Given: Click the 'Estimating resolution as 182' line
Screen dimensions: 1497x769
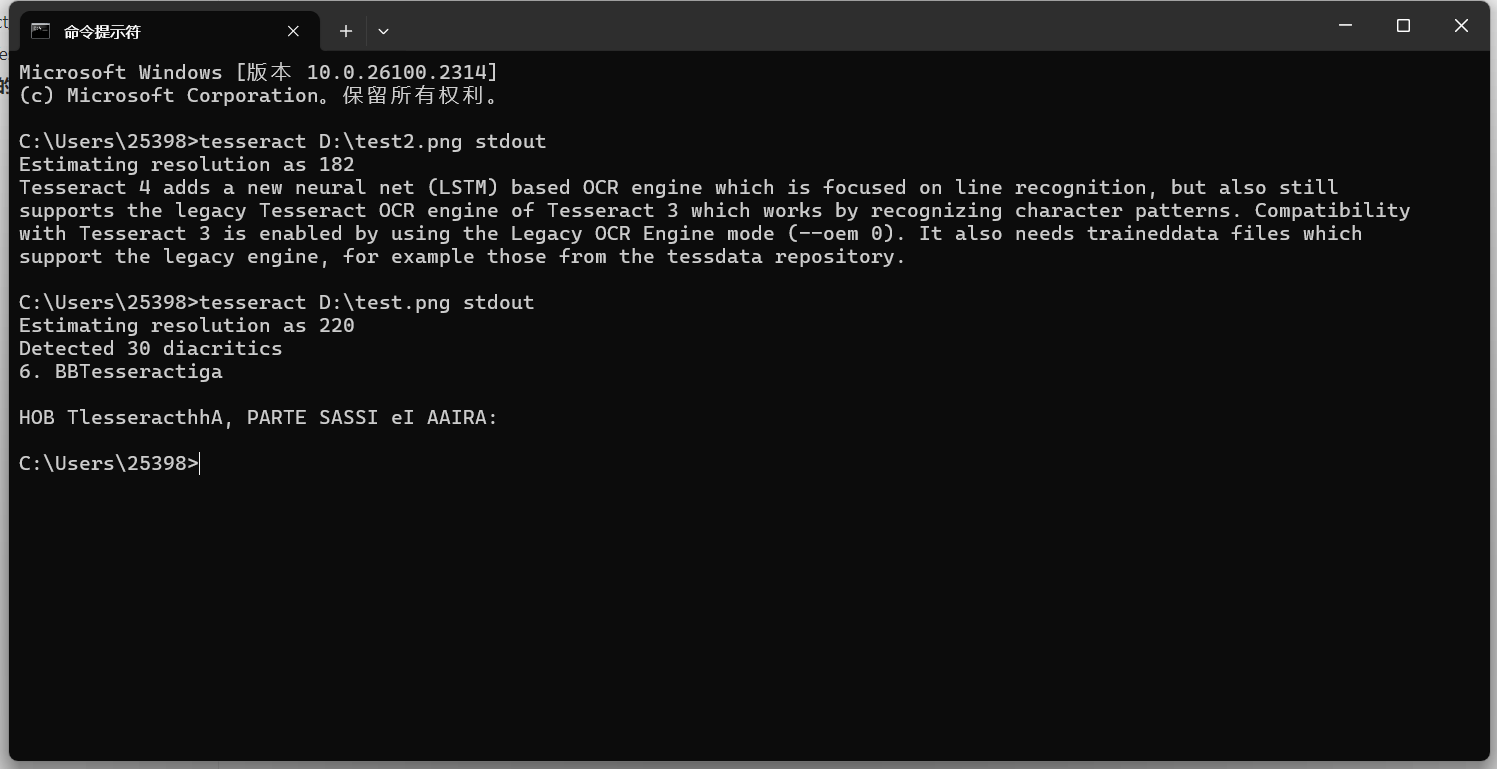Looking at the screenshot, I should tap(187, 164).
